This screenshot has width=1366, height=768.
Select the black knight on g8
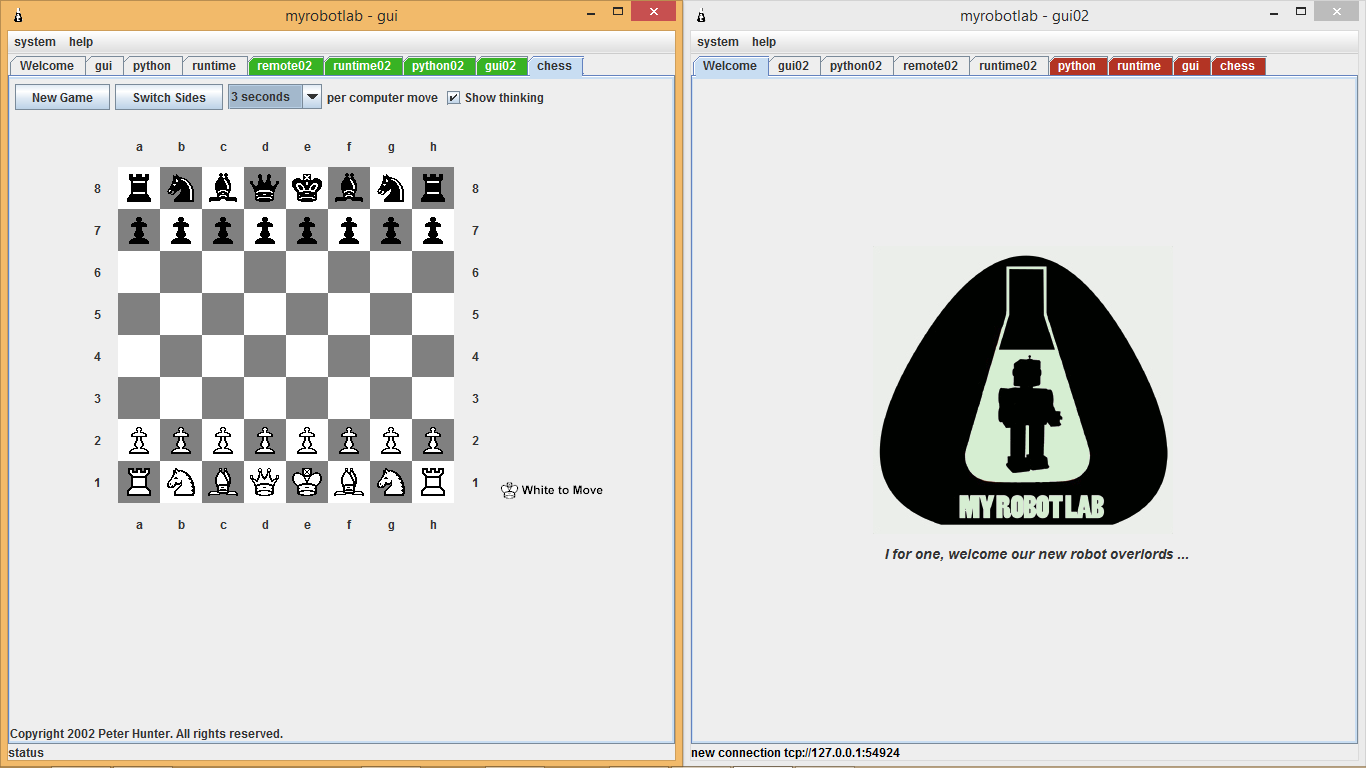pos(391,188)
